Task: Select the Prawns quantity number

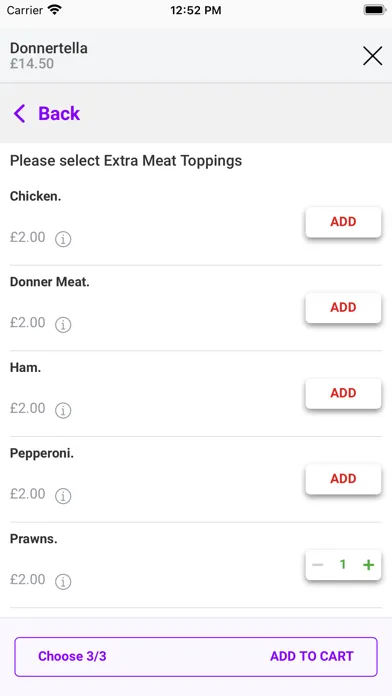Action: click(343, 565)
